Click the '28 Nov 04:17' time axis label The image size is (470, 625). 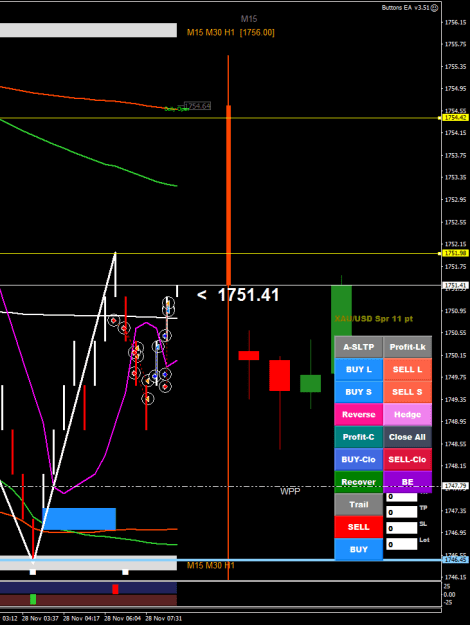[x=81, y=619]
